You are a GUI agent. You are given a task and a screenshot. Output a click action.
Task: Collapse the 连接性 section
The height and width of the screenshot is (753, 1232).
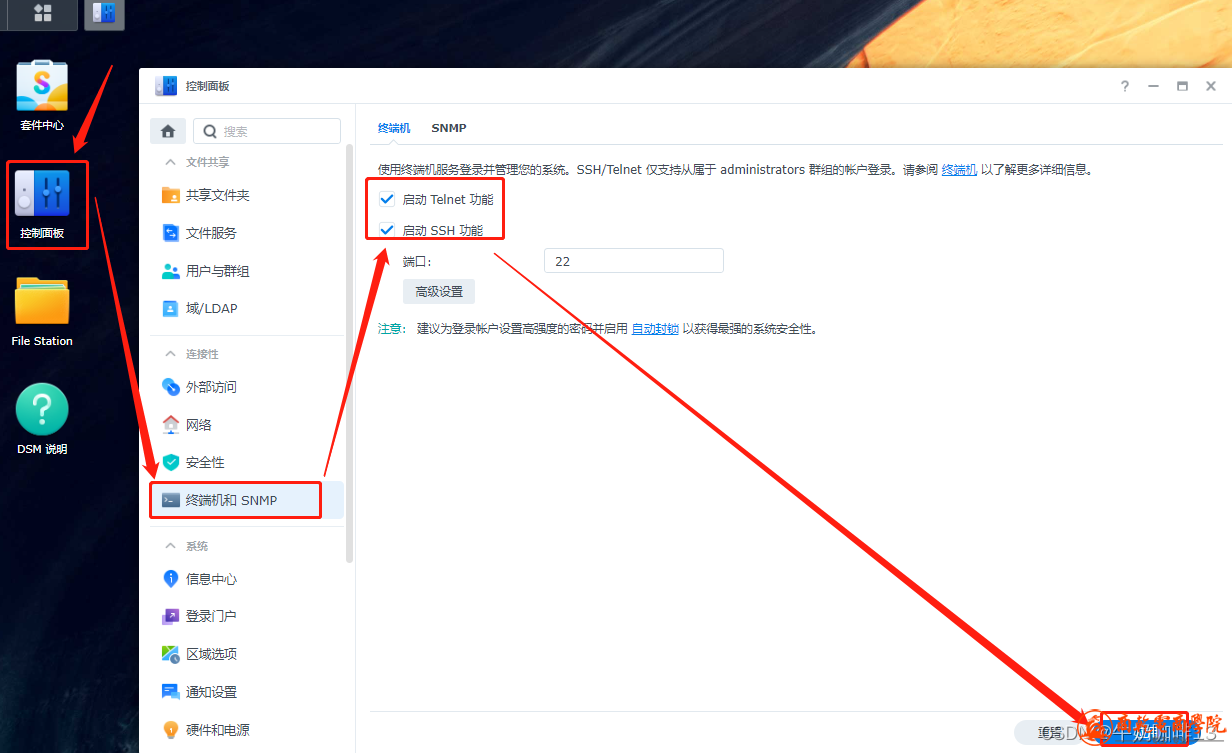click(x=168, y=354)
